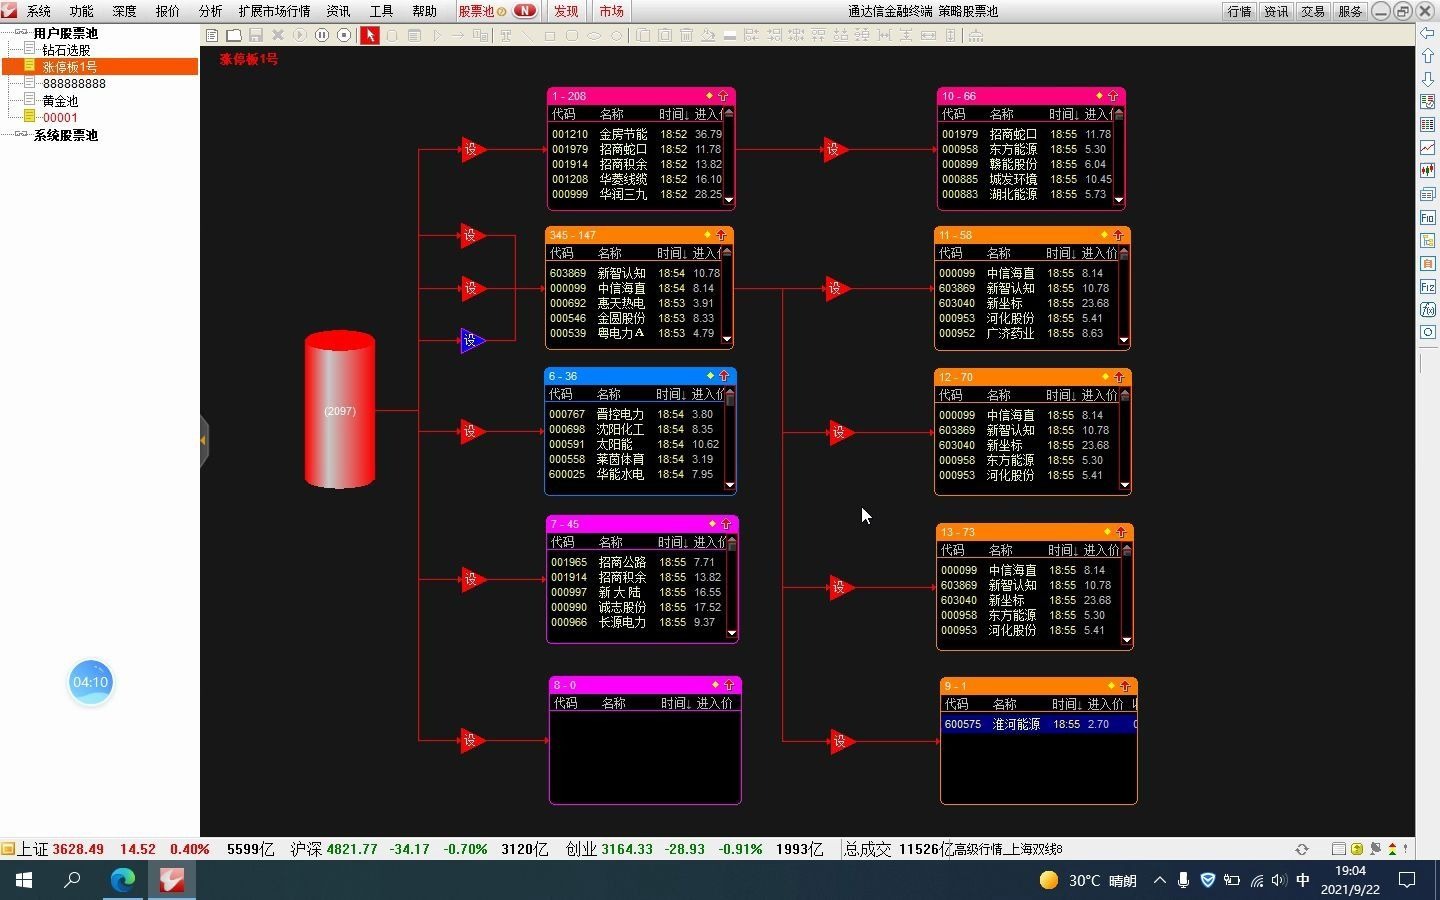Click the scroll-down arrow in pool 1 - 208 list

coord(729,200)
